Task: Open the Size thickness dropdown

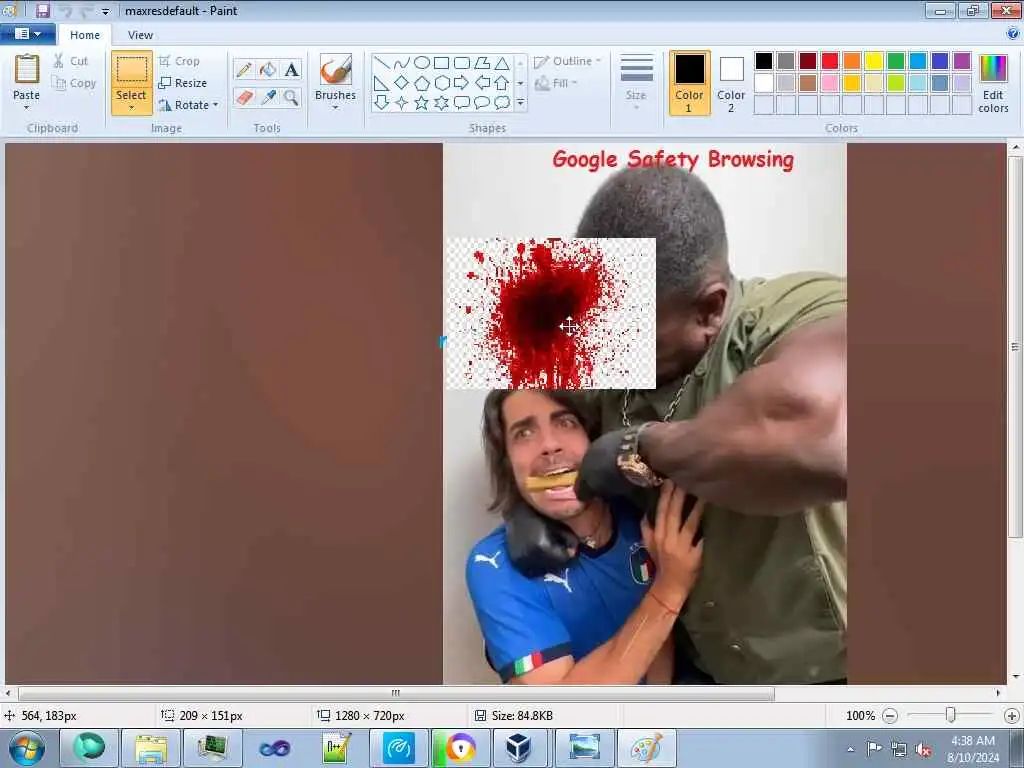Action: coord(636,82)
